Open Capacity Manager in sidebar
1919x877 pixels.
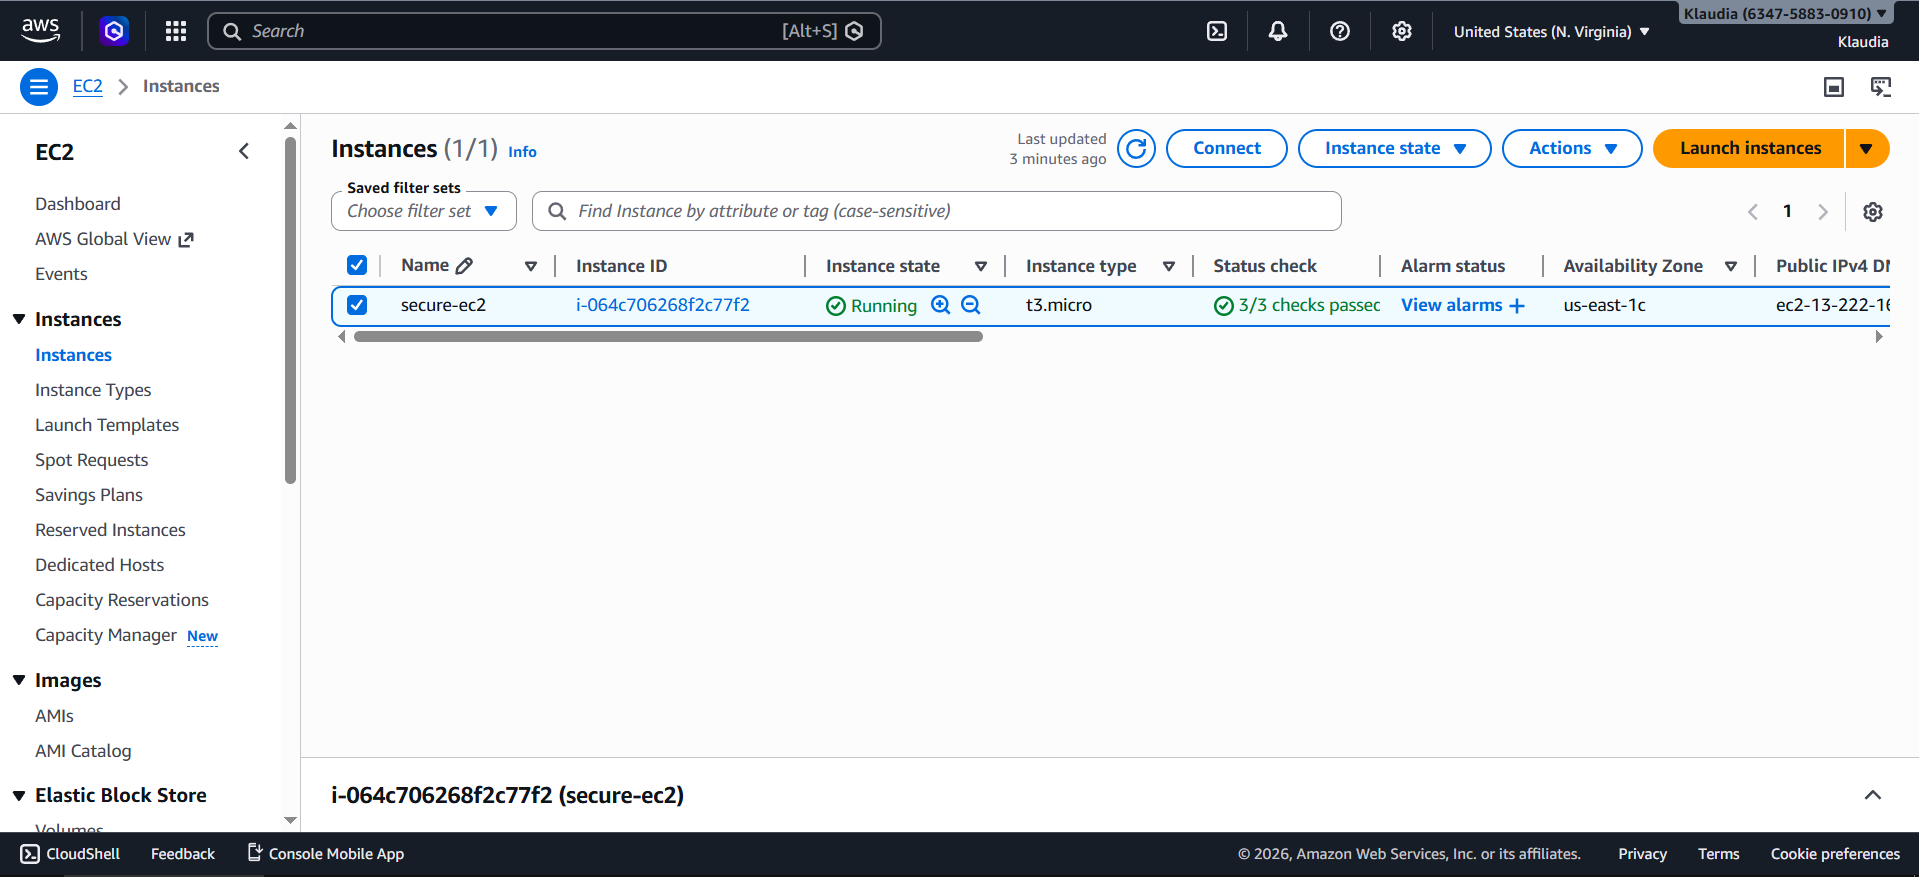[x=106, y=635]
